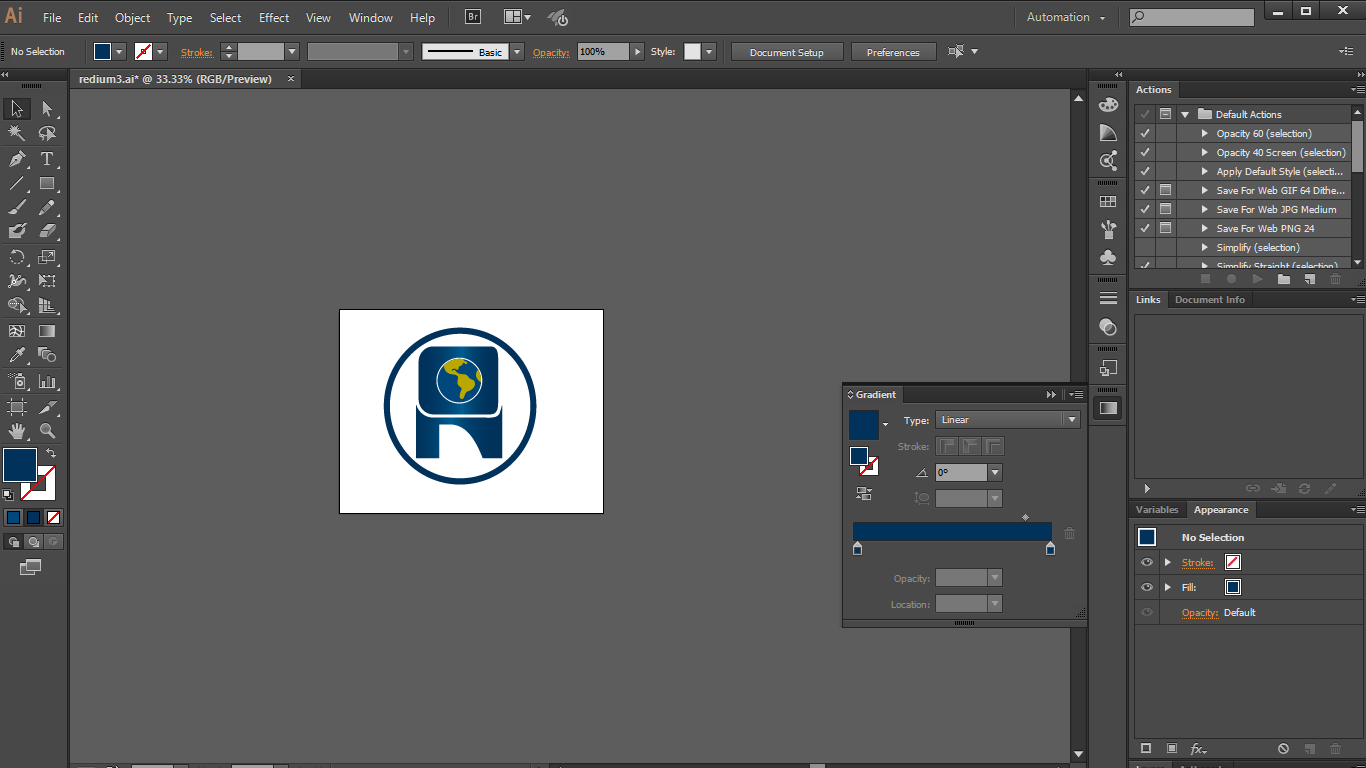The image size is (1366, 768).
Task: Toggle dialog box for Save For Web GIF
Action: coord(1165,190)
